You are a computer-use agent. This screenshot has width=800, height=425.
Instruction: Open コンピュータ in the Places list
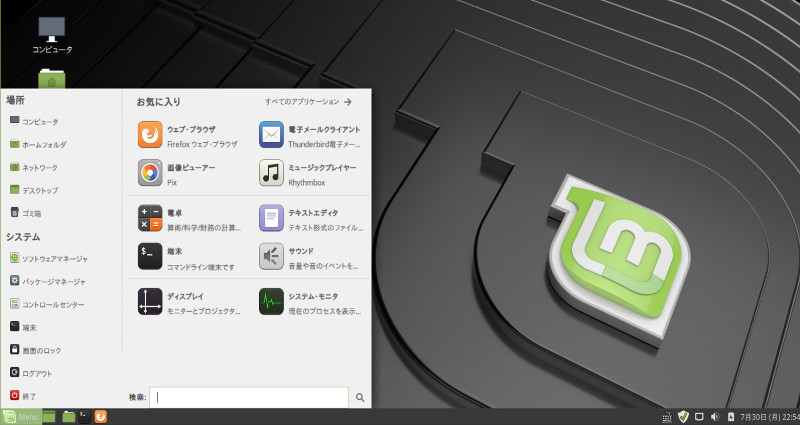[34, 121]
